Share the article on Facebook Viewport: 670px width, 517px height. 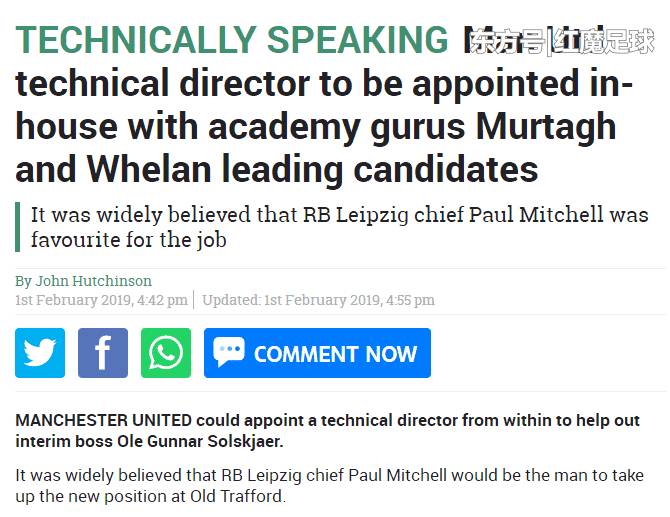click(103, 353)
